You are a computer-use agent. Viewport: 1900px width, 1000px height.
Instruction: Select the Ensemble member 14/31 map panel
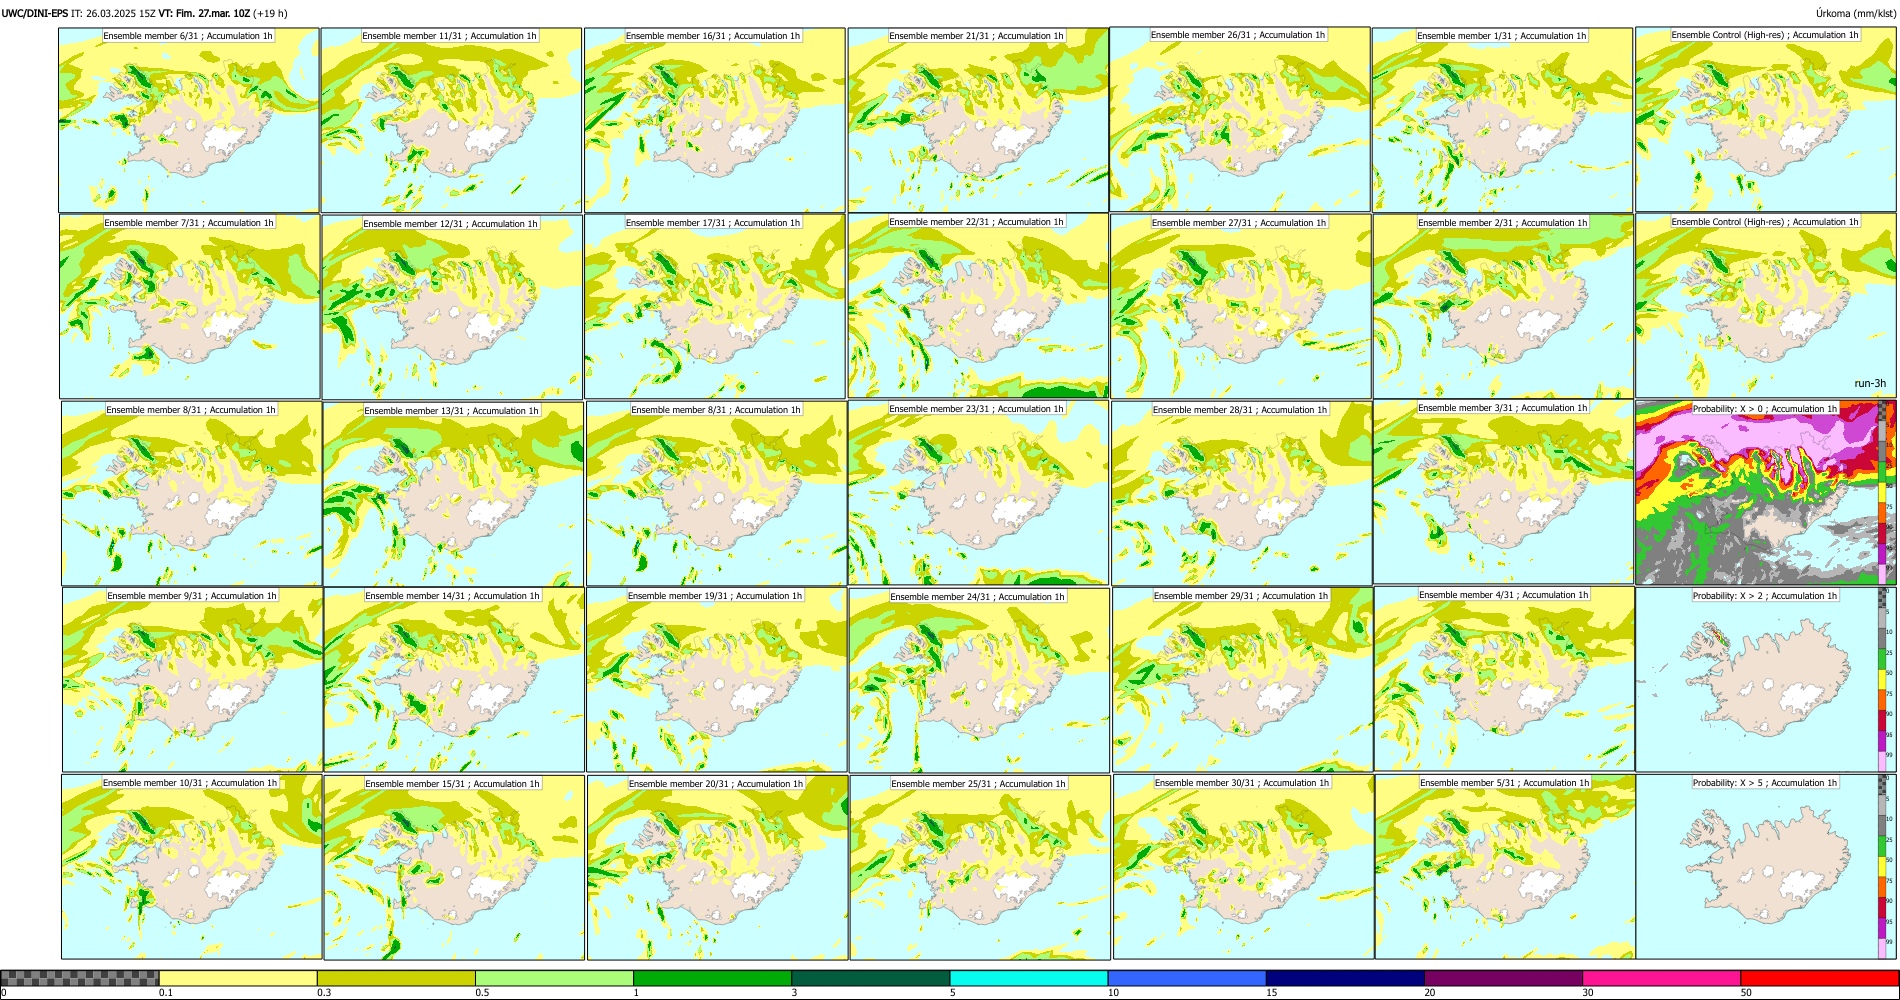tap(454, 680)
